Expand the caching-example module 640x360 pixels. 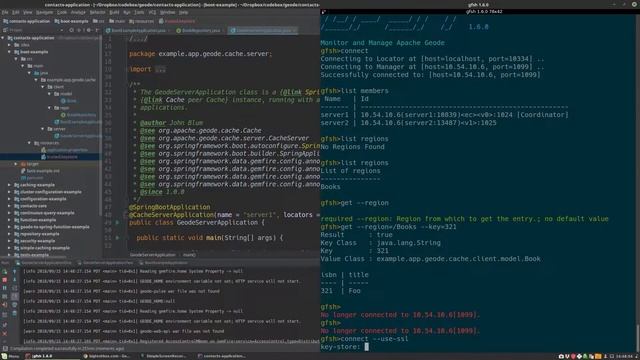pyautogui.click(x=9, y=185)
